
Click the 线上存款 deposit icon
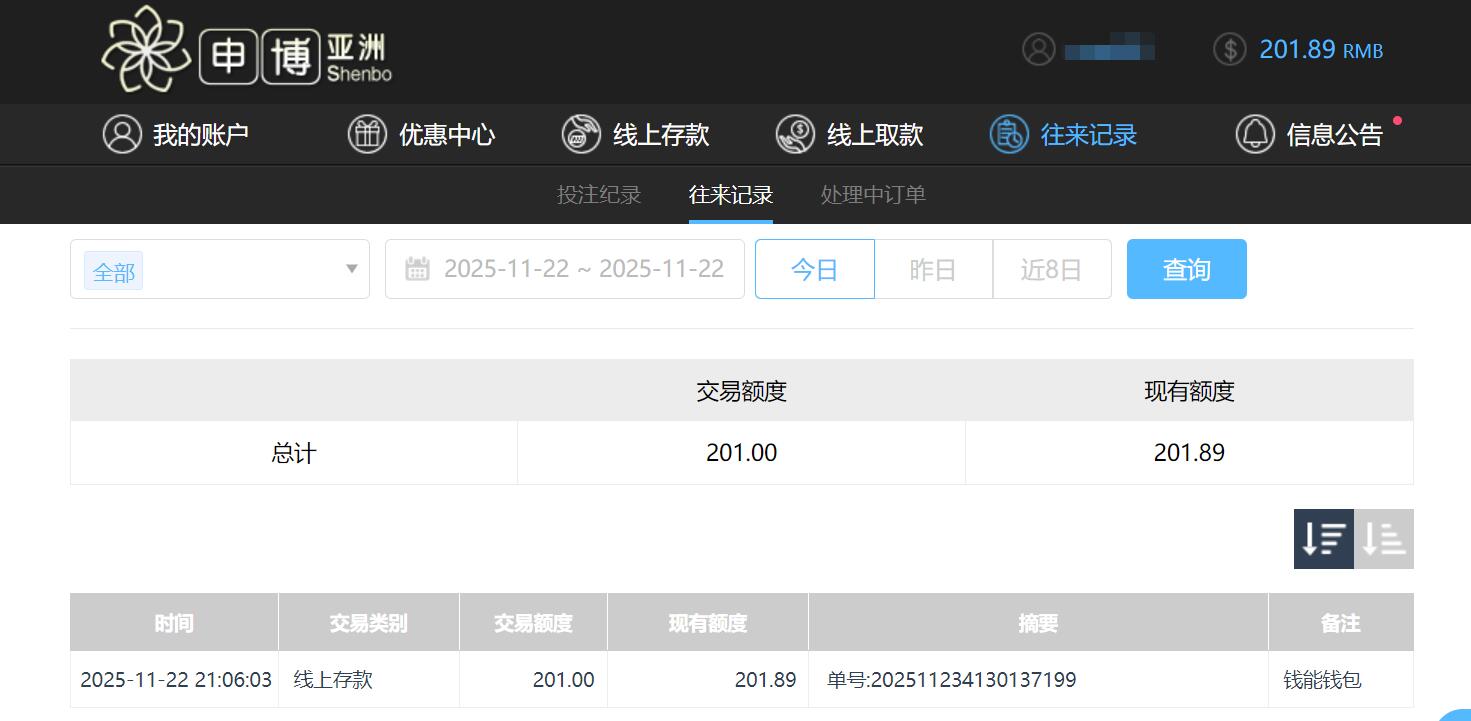(x=580, y=133)
